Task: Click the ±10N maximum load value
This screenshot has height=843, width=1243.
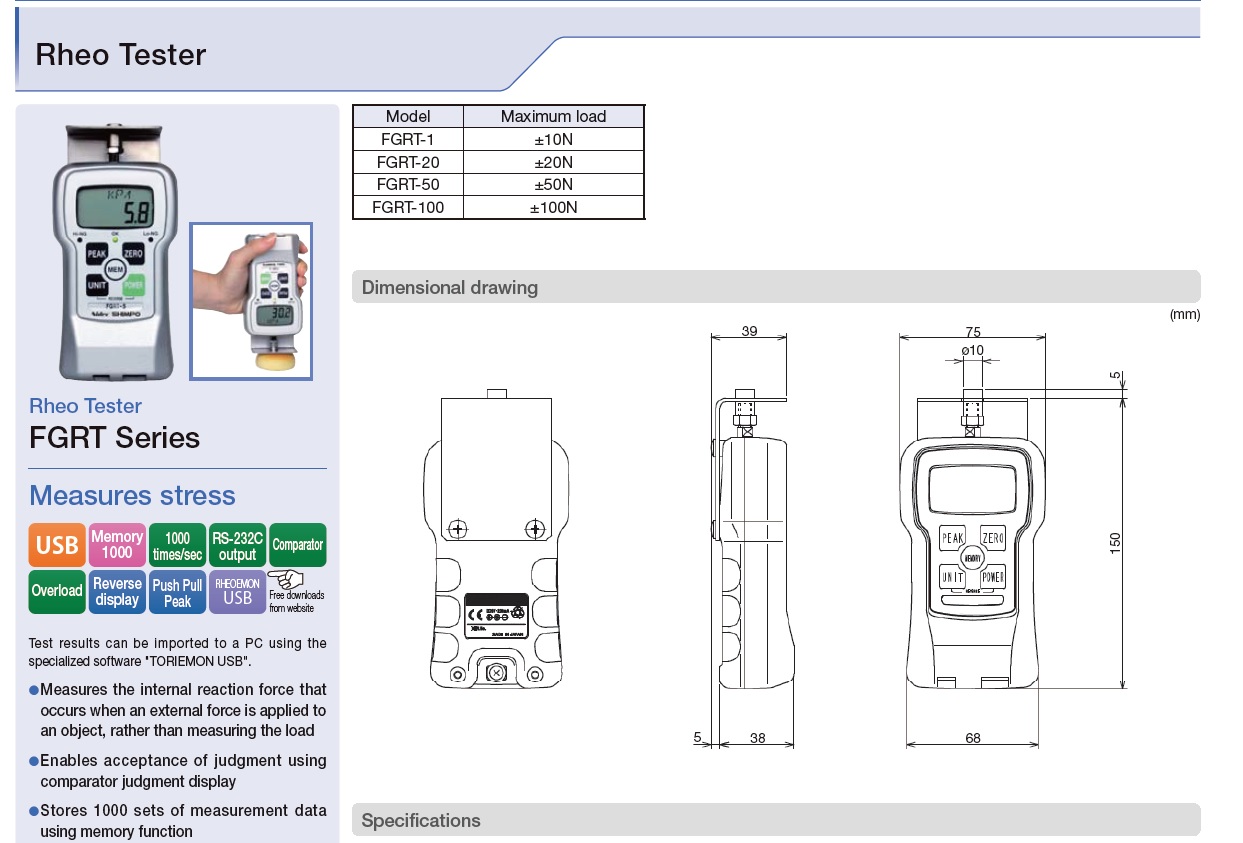Action: tap(554, 139)
